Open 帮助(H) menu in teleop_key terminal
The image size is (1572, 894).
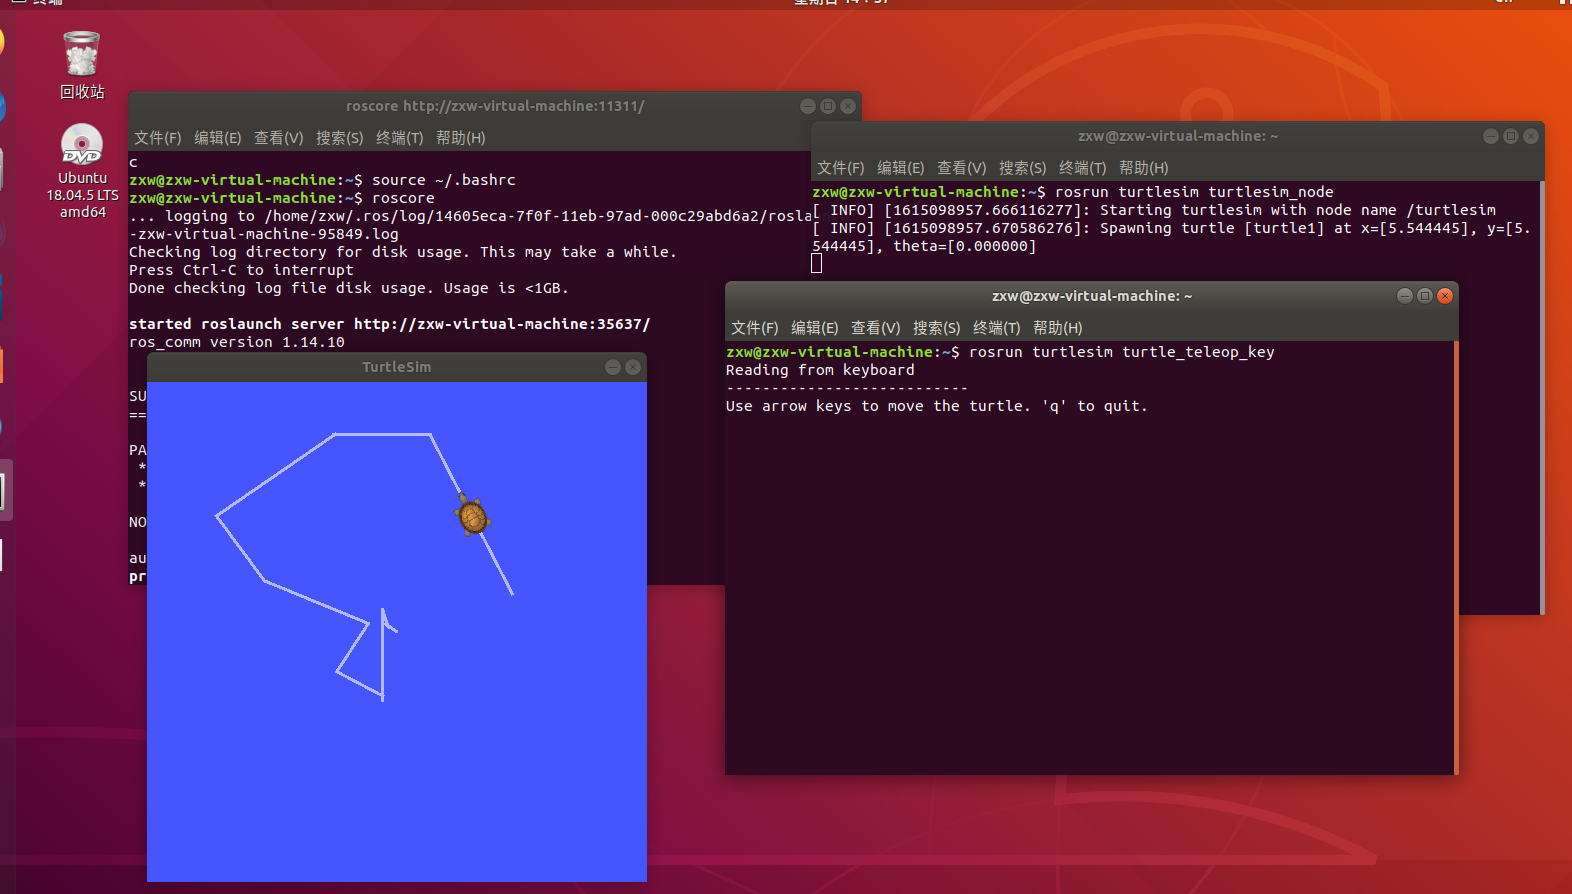(x=1058, y=328)
